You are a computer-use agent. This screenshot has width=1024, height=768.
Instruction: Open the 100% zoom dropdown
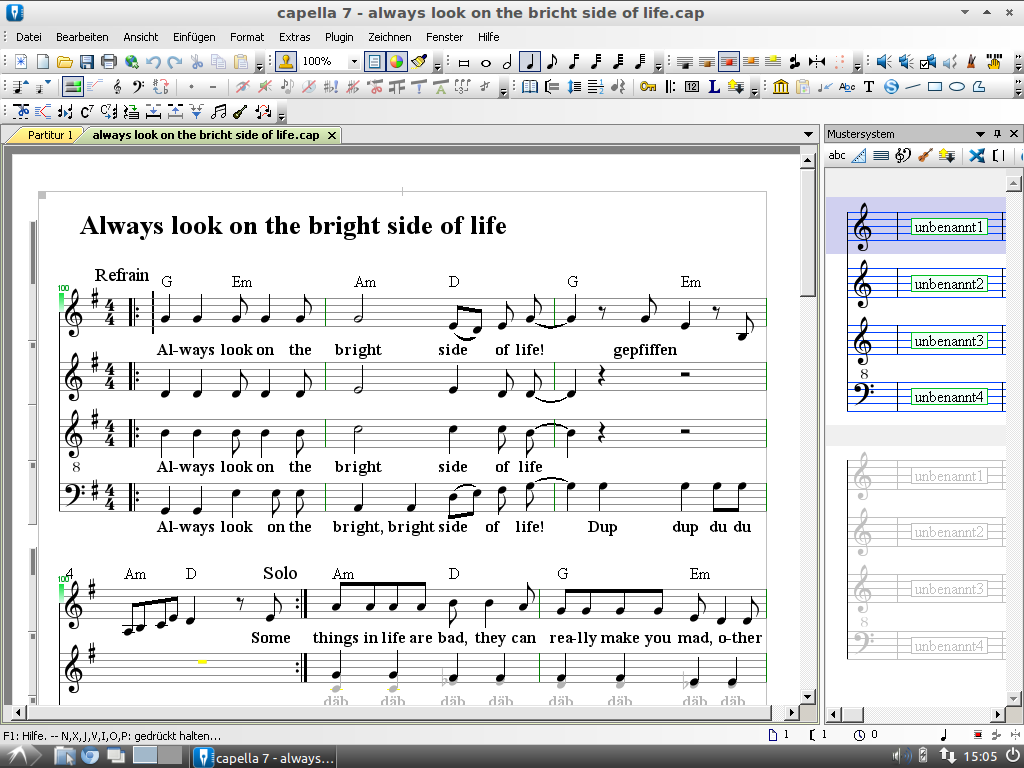(x=354, y=61)
